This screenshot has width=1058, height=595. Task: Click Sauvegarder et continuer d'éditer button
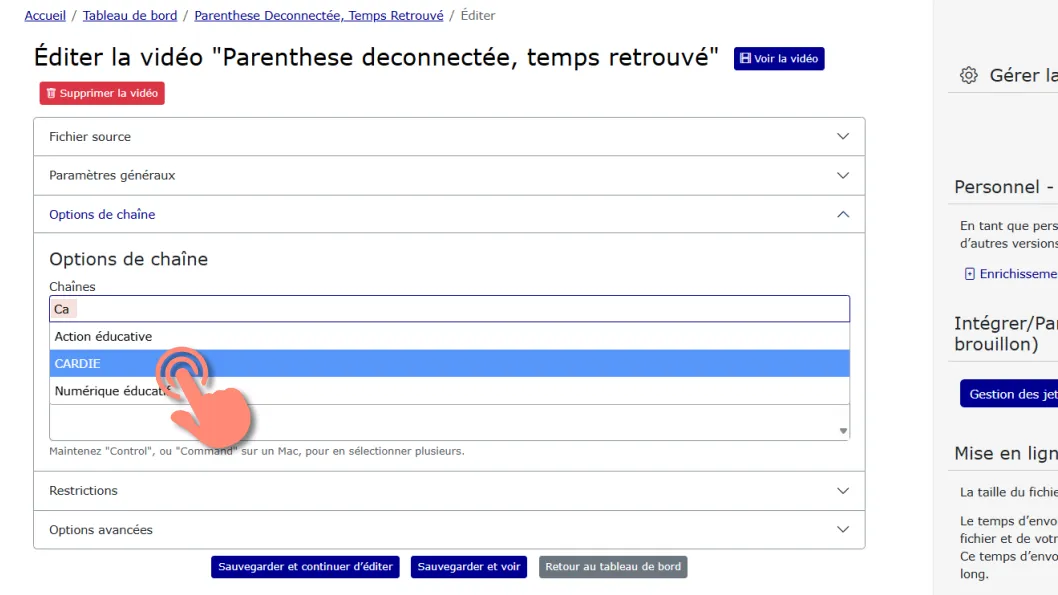coord(305,567)
